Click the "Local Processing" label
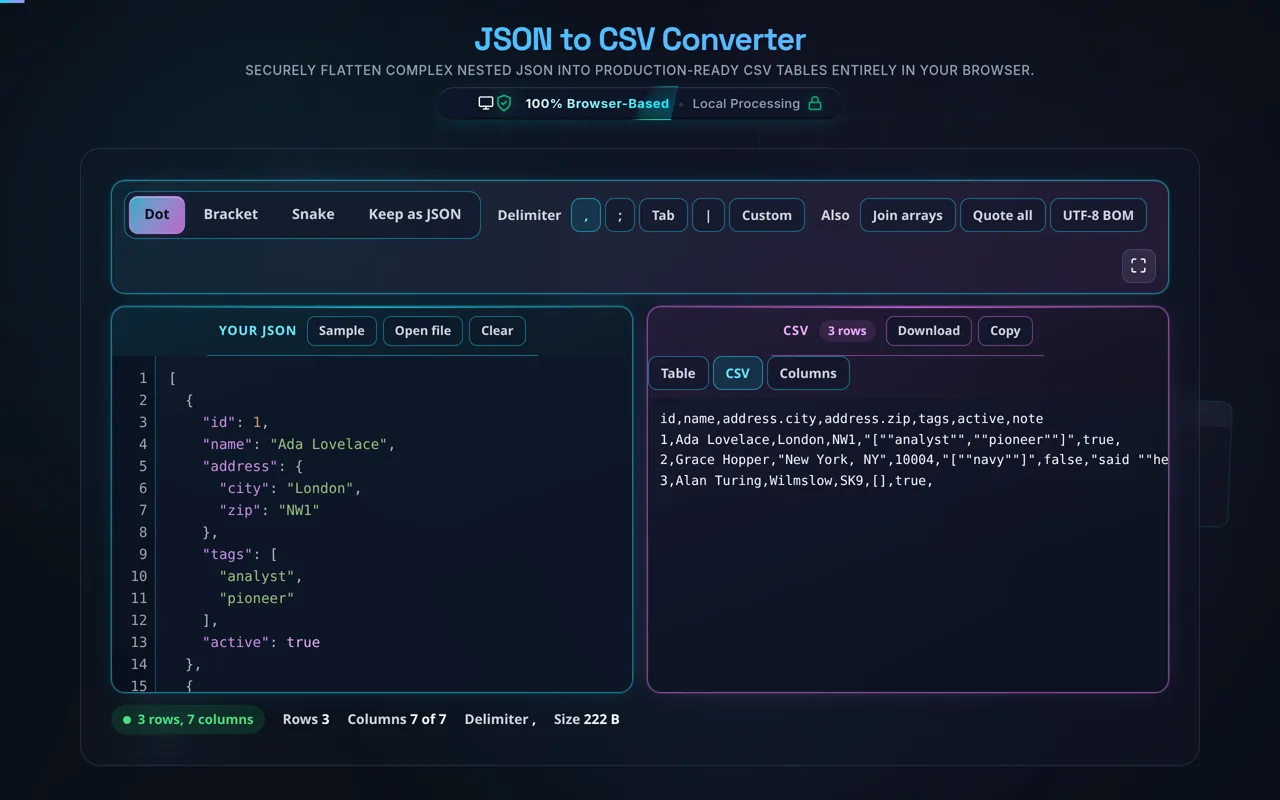Viewport: 1280px width, 800px height. [746, 103]
